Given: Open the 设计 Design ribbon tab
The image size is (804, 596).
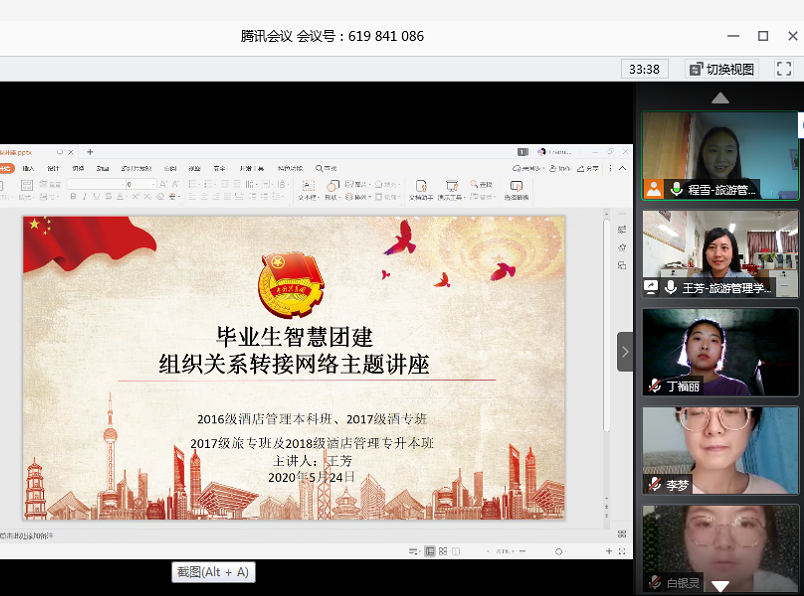Looking at the screenshot, I should 54,168.
